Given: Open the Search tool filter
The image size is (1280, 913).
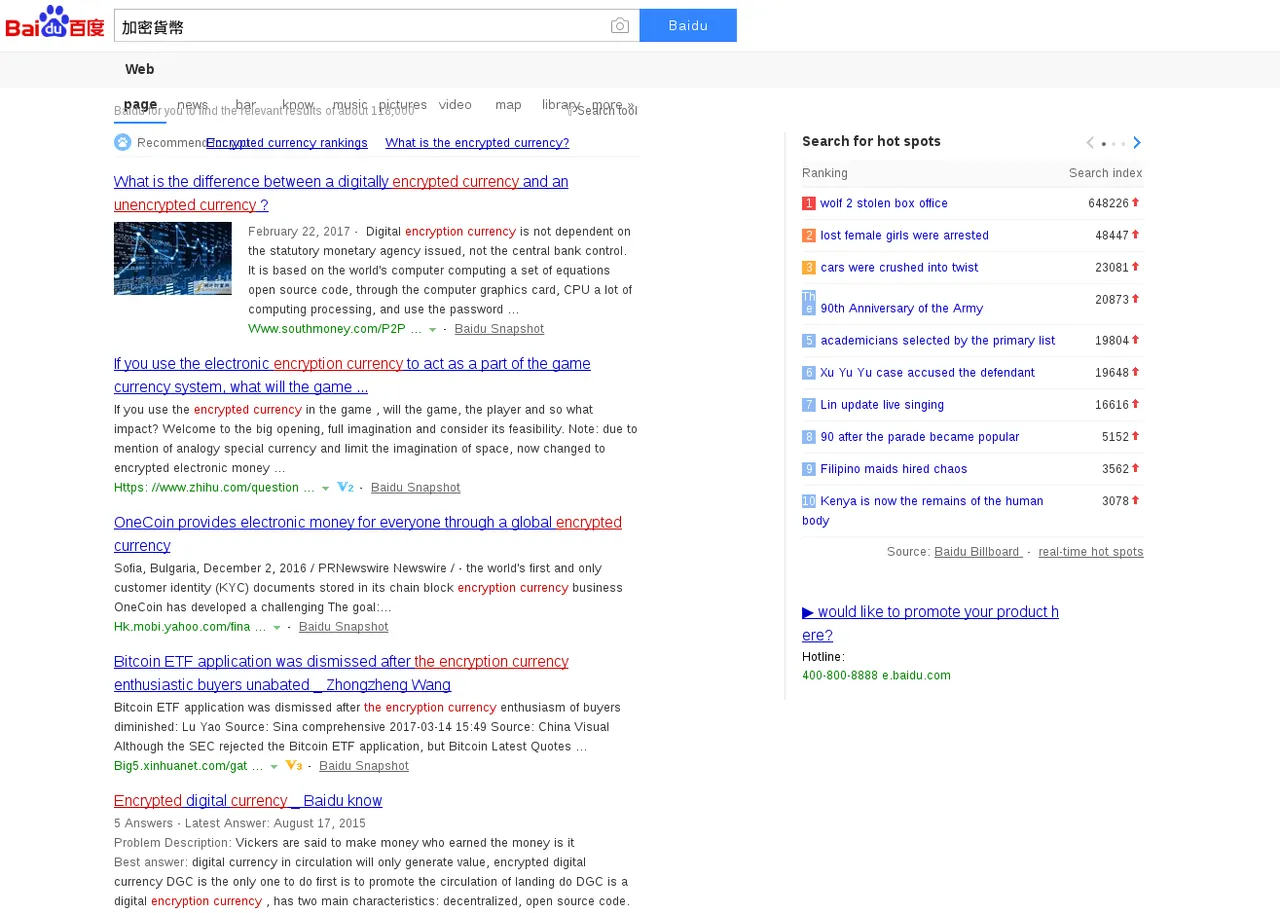Looking at the screenshot, I should (602, 110).
